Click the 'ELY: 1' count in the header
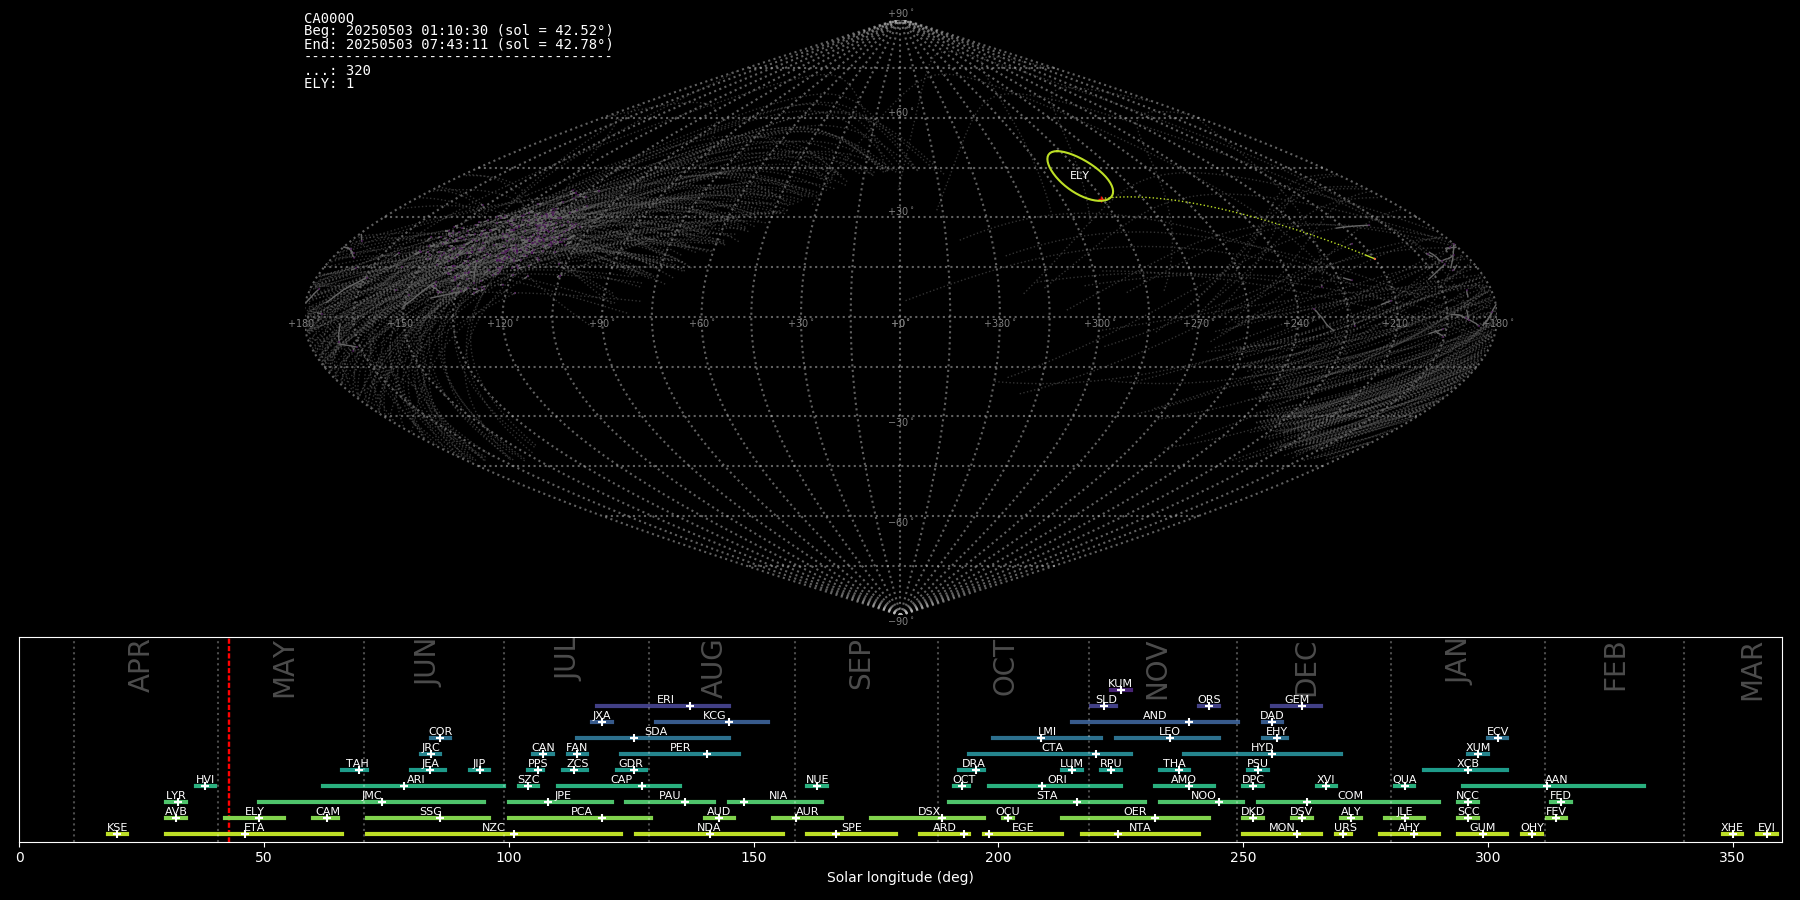This screenshot has height=900, width=1800. point(329,84)
